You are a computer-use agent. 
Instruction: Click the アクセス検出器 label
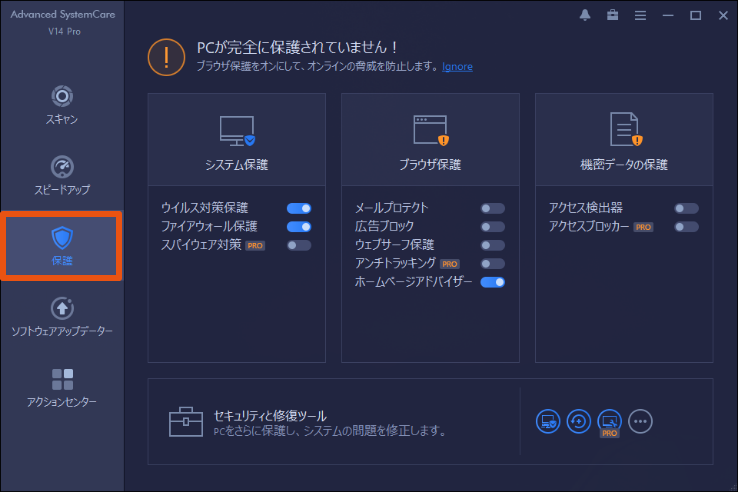[x=586, y=208]
